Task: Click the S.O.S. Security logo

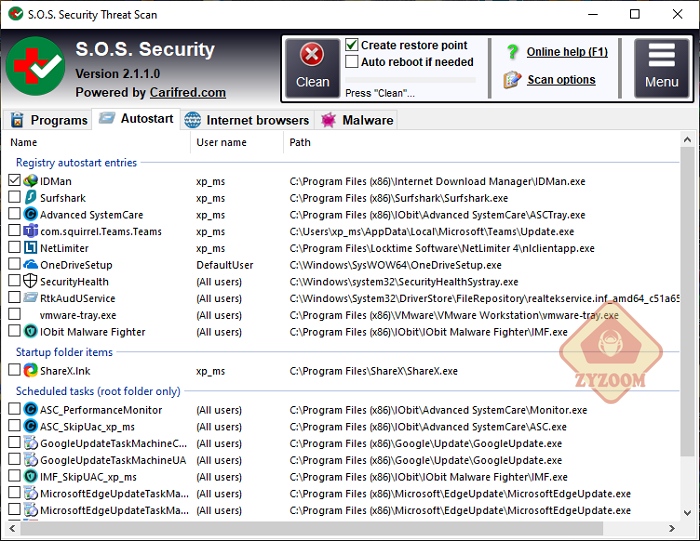Action: [x=35, y=66]
